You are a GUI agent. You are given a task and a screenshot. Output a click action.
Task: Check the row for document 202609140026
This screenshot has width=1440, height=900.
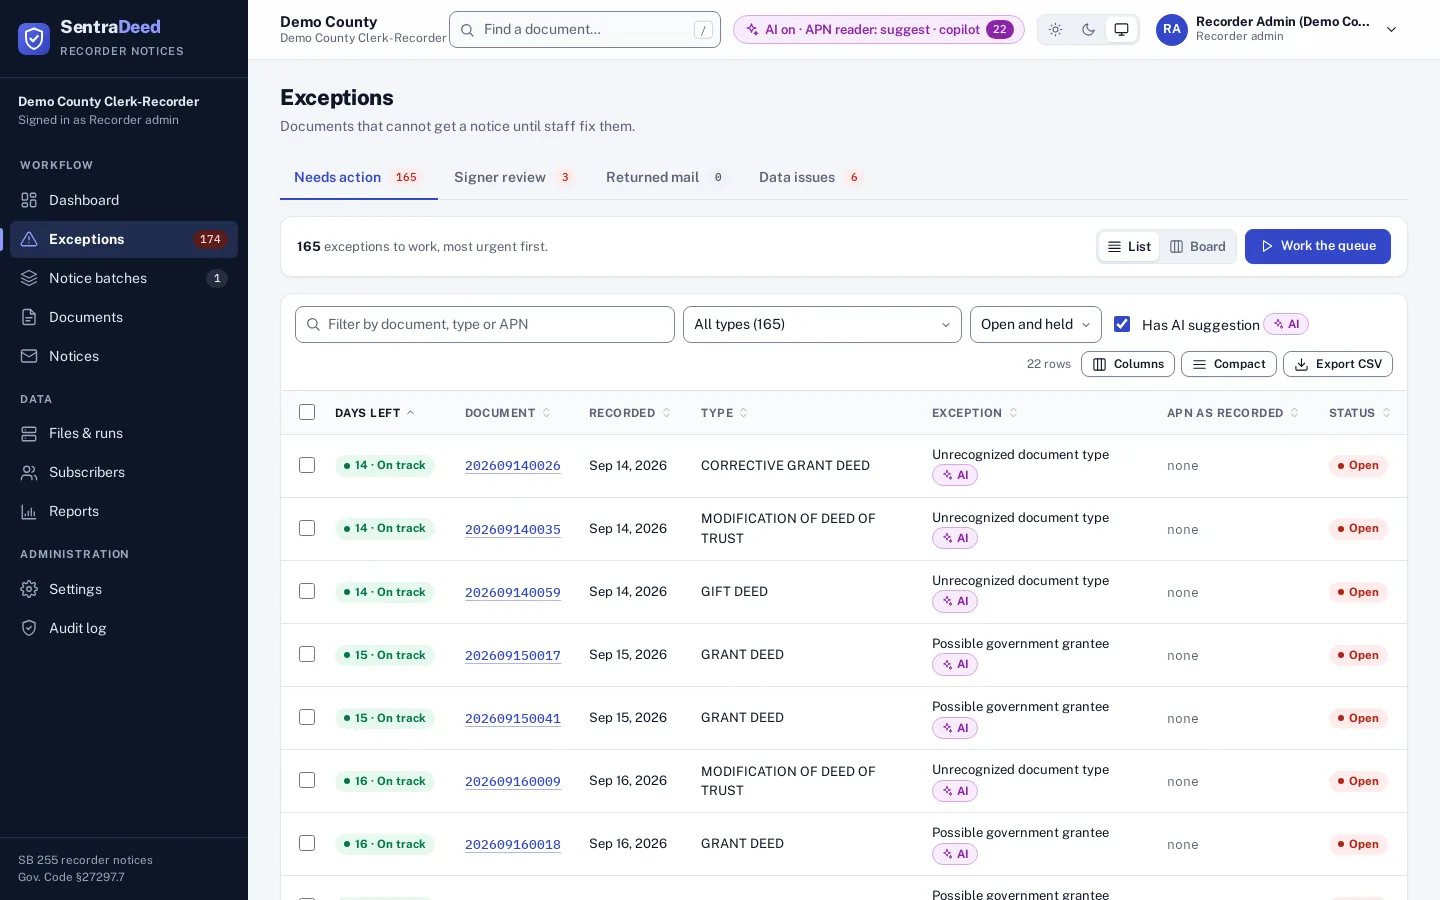click(307, 465)
